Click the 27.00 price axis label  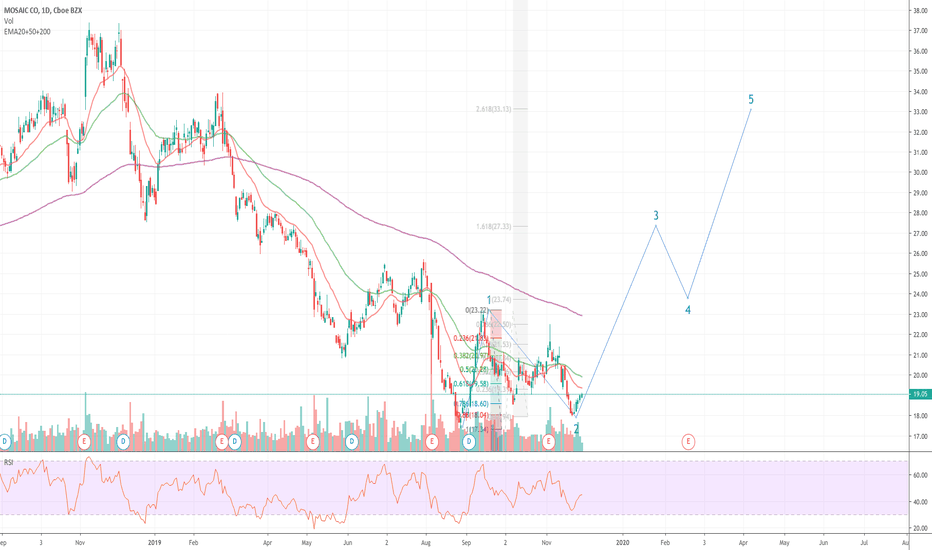click(x=920, y=233)
